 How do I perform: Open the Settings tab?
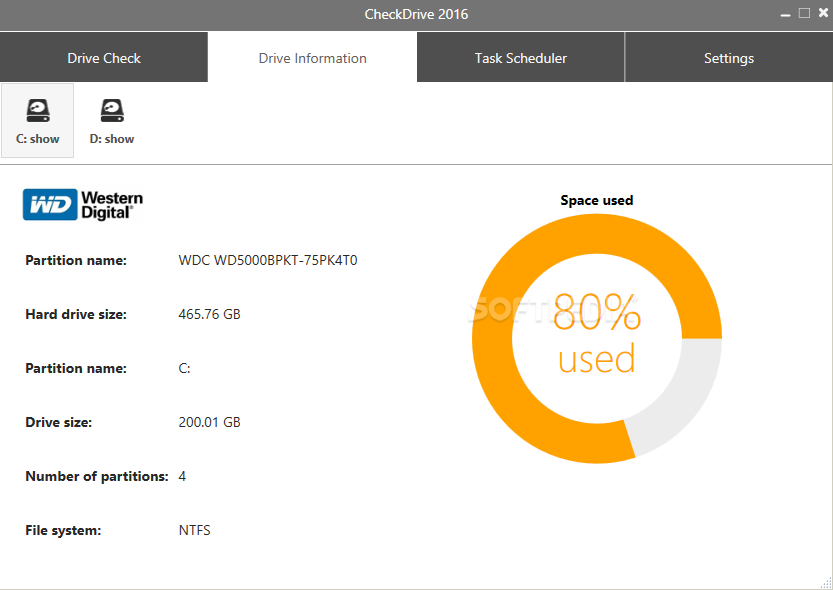(x=729, y=58)
